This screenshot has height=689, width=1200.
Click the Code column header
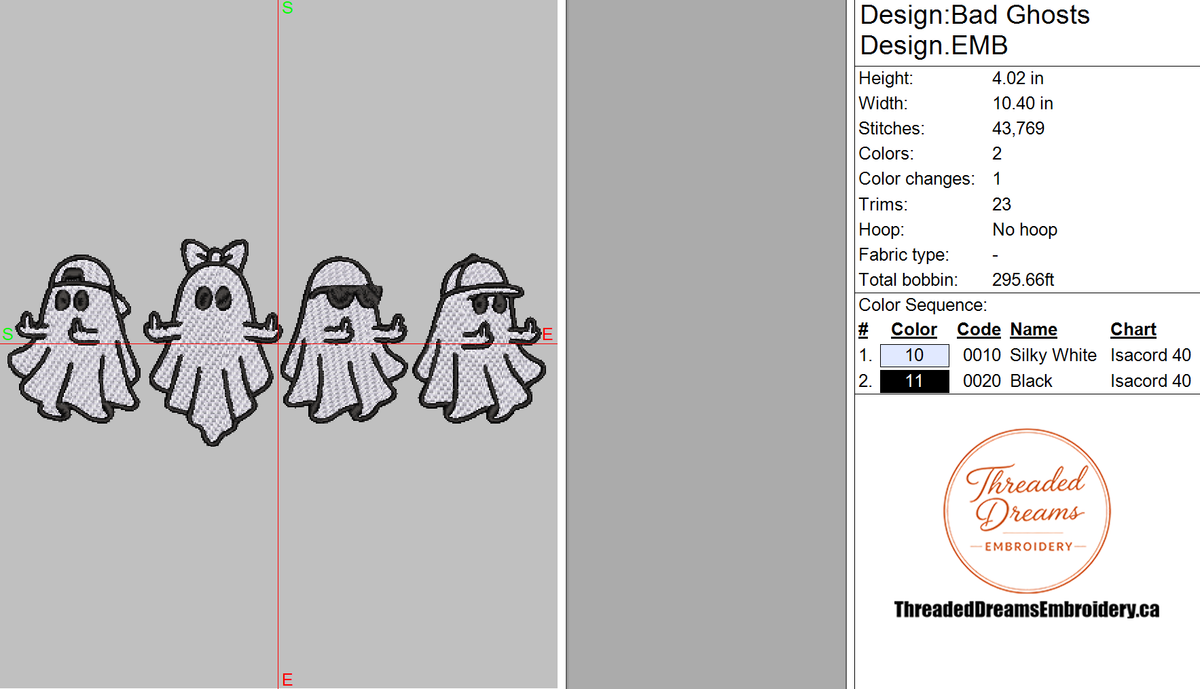click(978, 330)
